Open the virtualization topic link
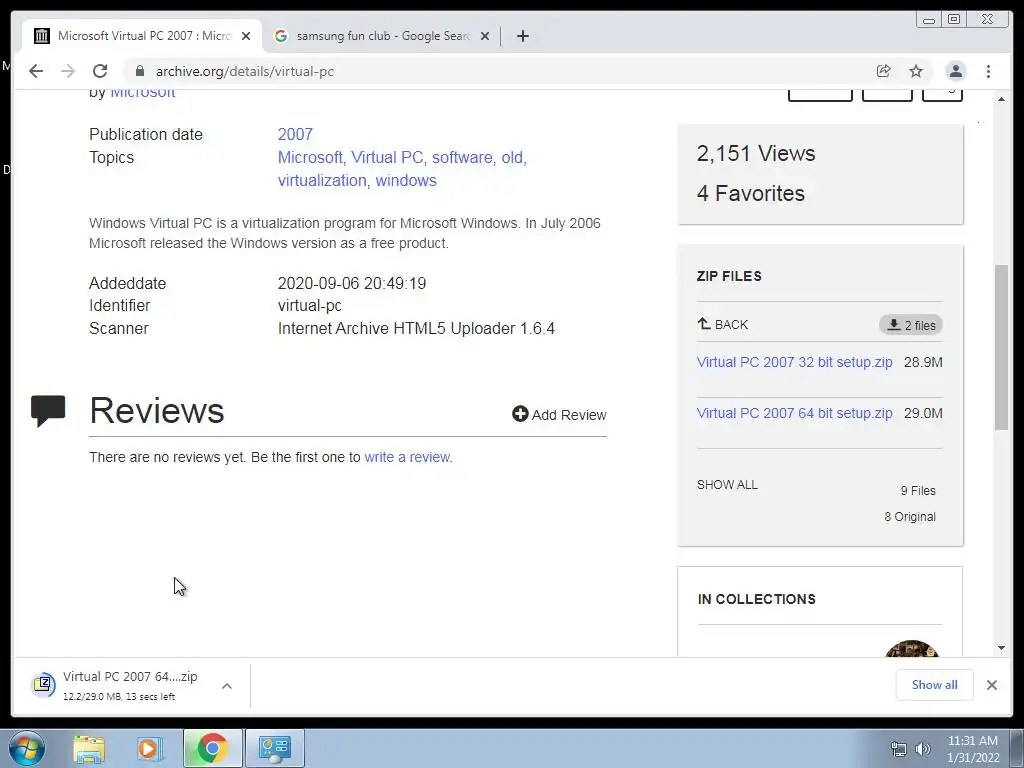The height and width of the screenshot is (768, 1024). pyautogui.click(x=322, y=180)
